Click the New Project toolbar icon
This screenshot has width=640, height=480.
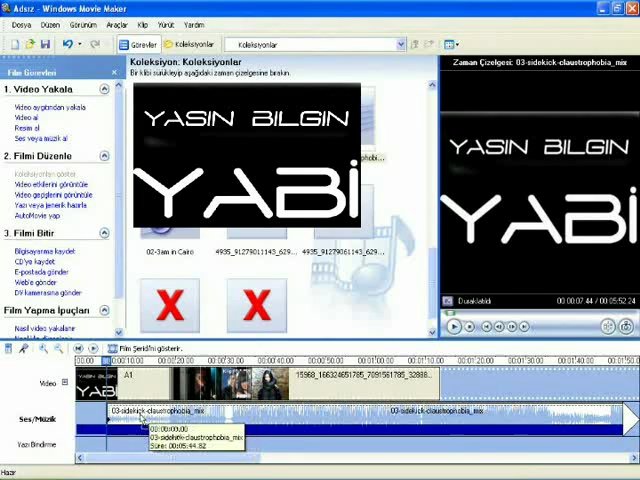[x=15, y=44]
